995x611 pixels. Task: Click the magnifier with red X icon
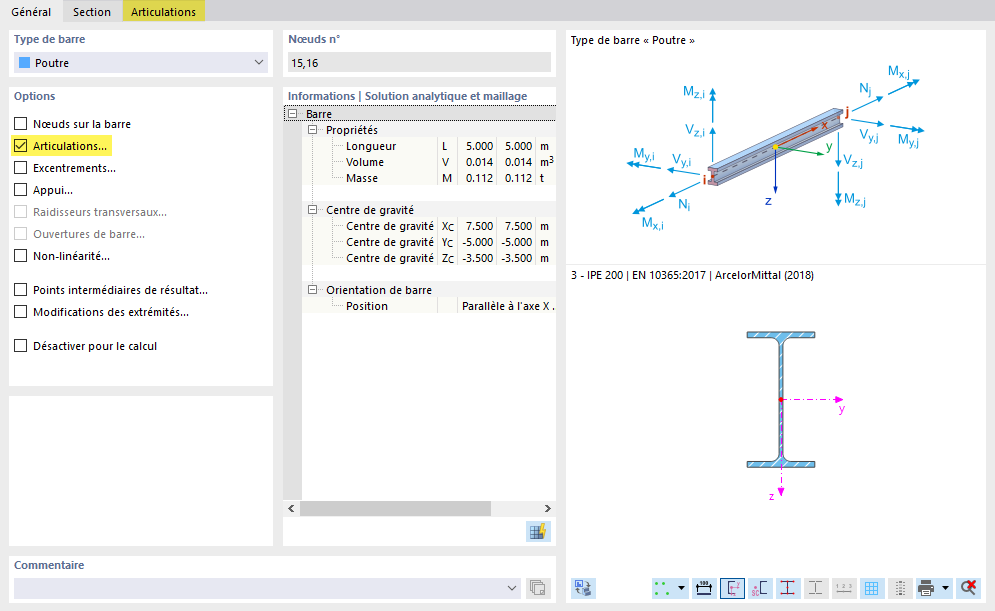[x=968, y=588]
